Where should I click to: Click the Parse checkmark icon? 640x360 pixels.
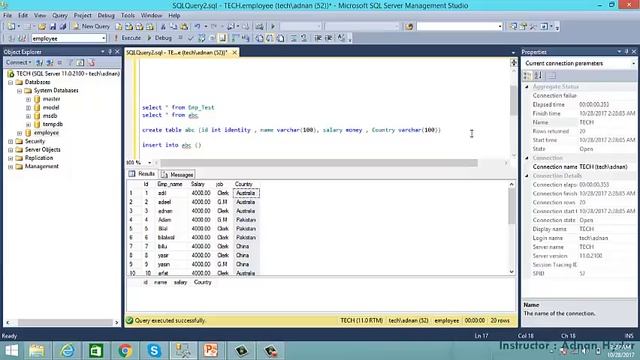click(x=191, y=38)
